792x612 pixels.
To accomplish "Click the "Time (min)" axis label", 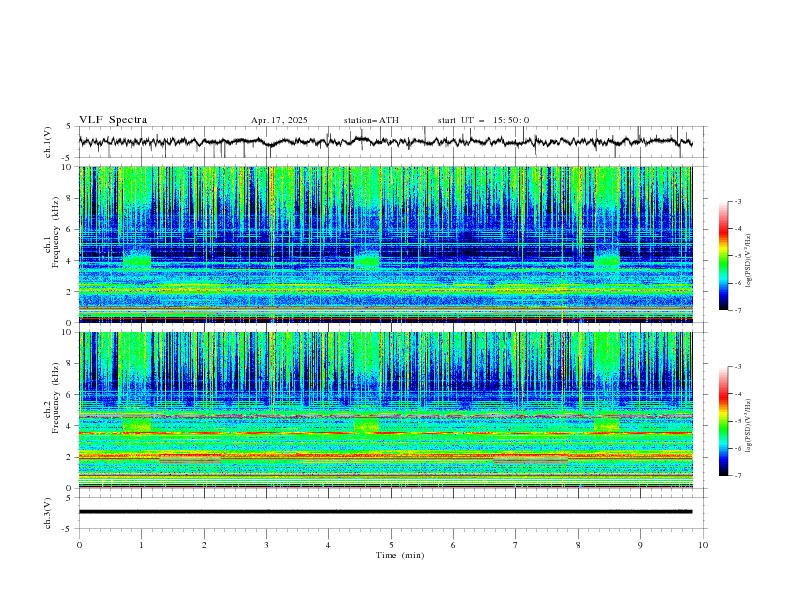I will point(400,555).
